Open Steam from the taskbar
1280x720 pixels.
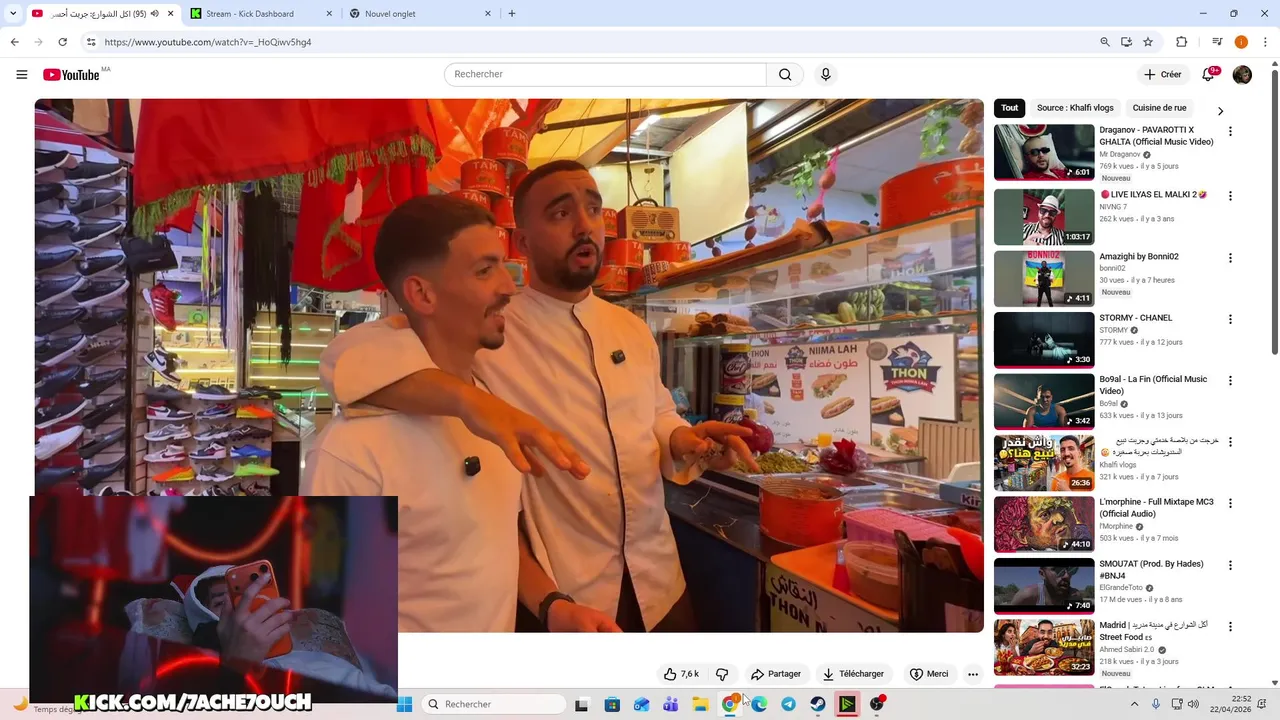click(817, 704)
